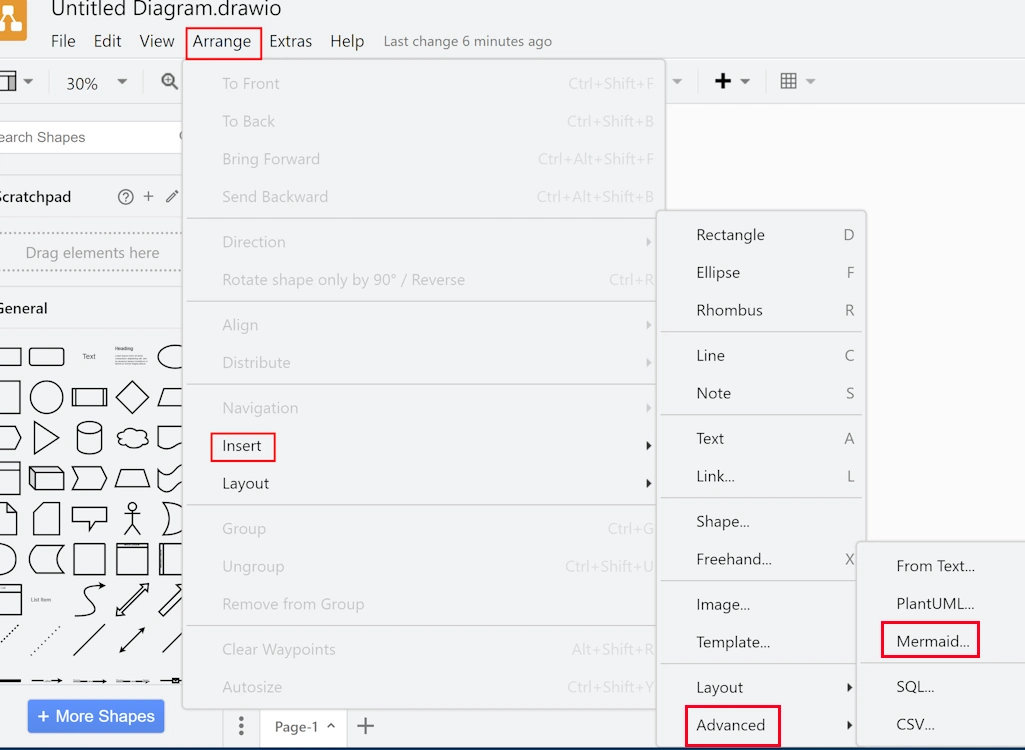Viewport: 1025px width, 750px height.
Task: Expand the Layout submenu under Insert in Arrange
Action: (420, 484)
